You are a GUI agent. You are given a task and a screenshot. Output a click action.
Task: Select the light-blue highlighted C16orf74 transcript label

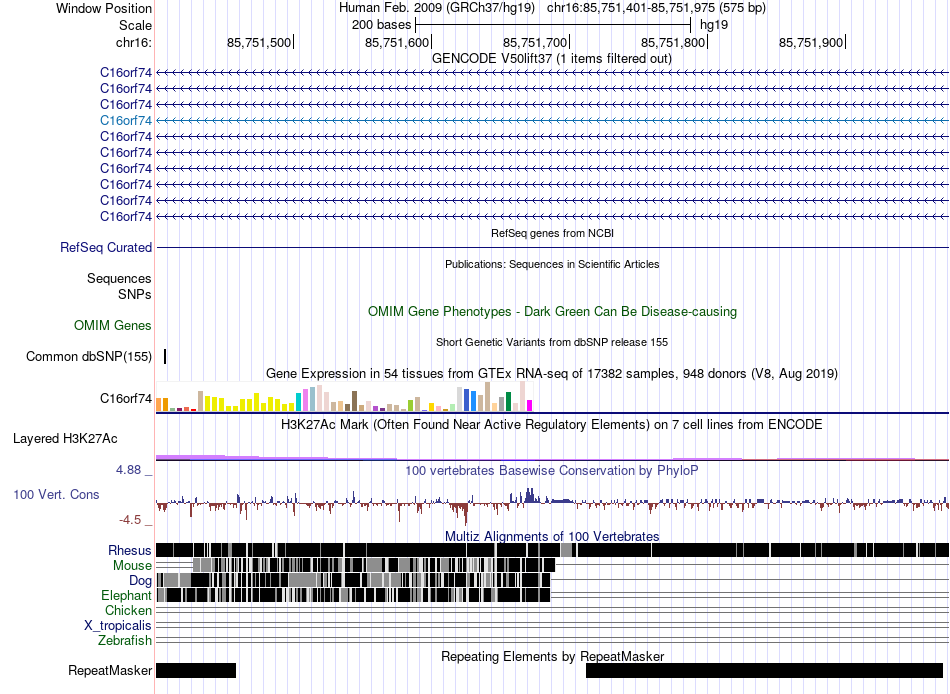coord(126,121)
